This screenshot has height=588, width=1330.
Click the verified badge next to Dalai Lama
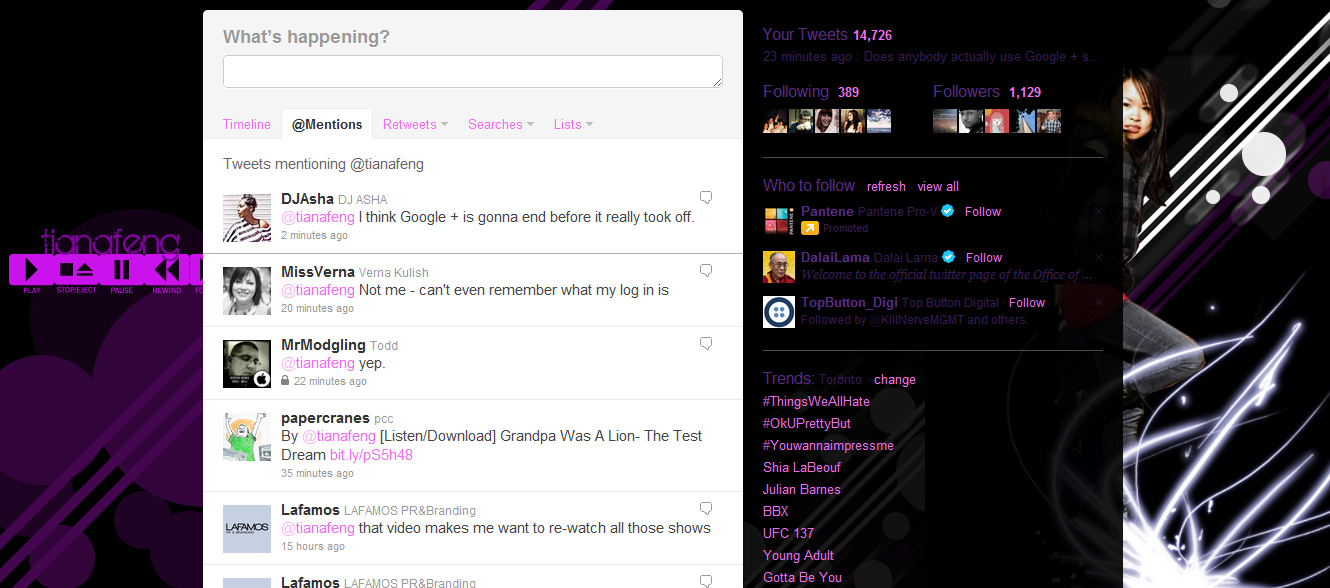pos(947,257)
